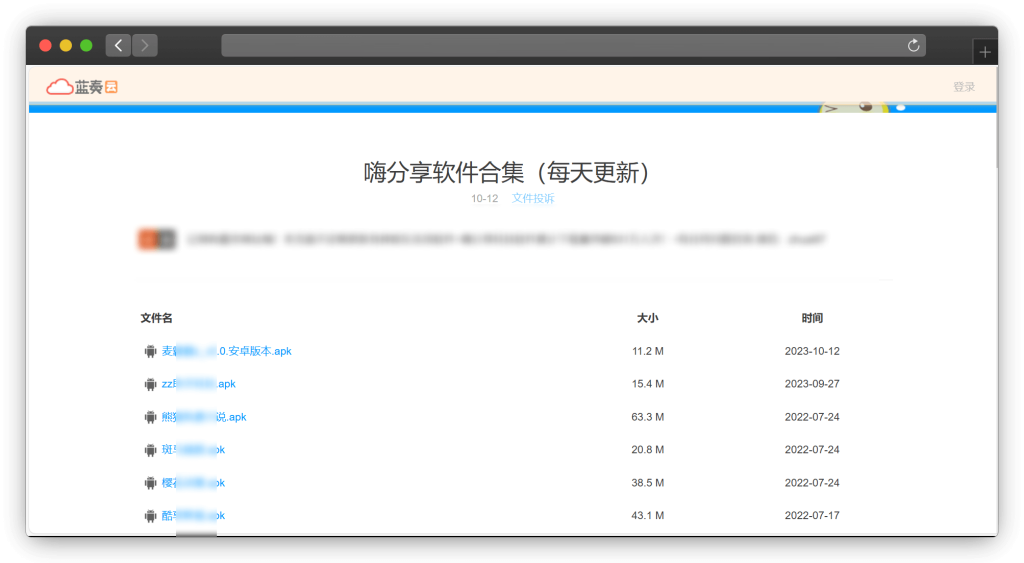Click the browser address bar
1024x563 pixels.
(573, 45)
